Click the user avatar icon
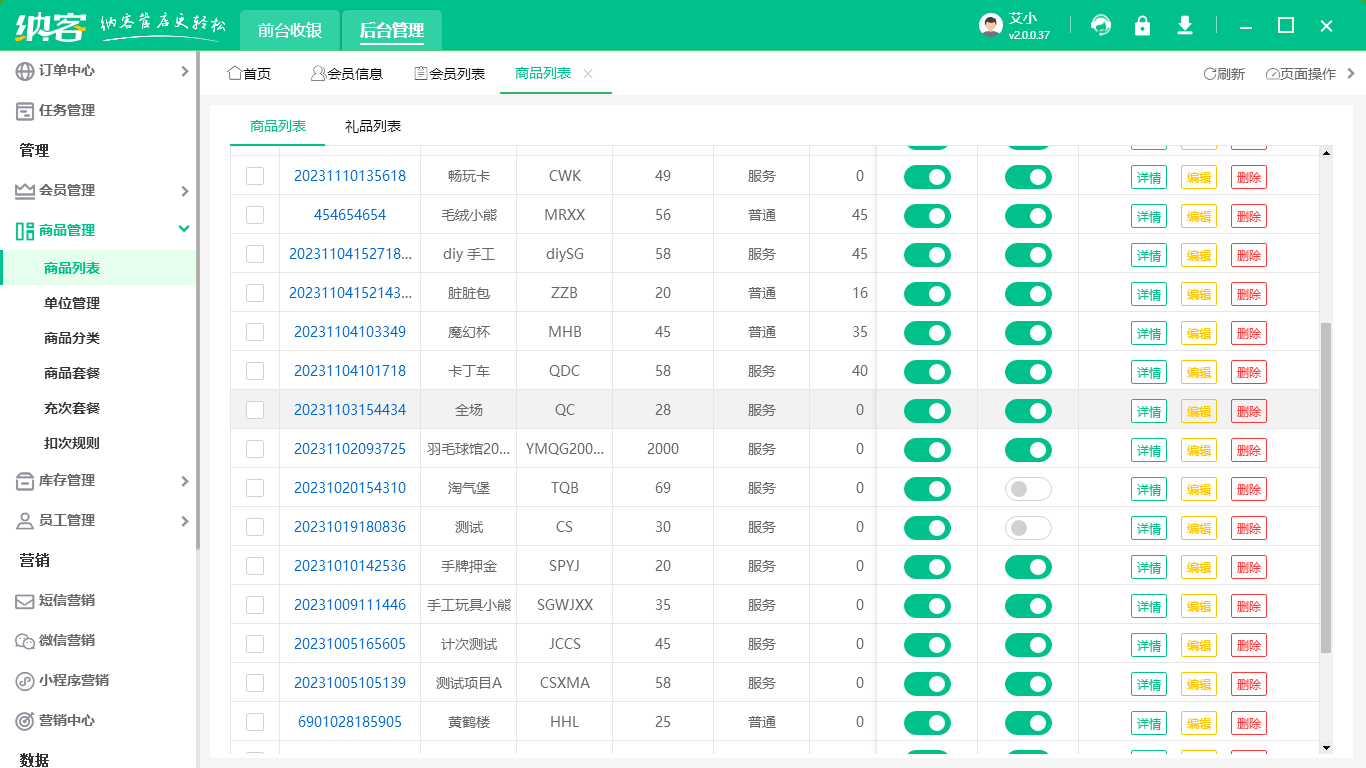1366x768 pixels. click(990, 26)
